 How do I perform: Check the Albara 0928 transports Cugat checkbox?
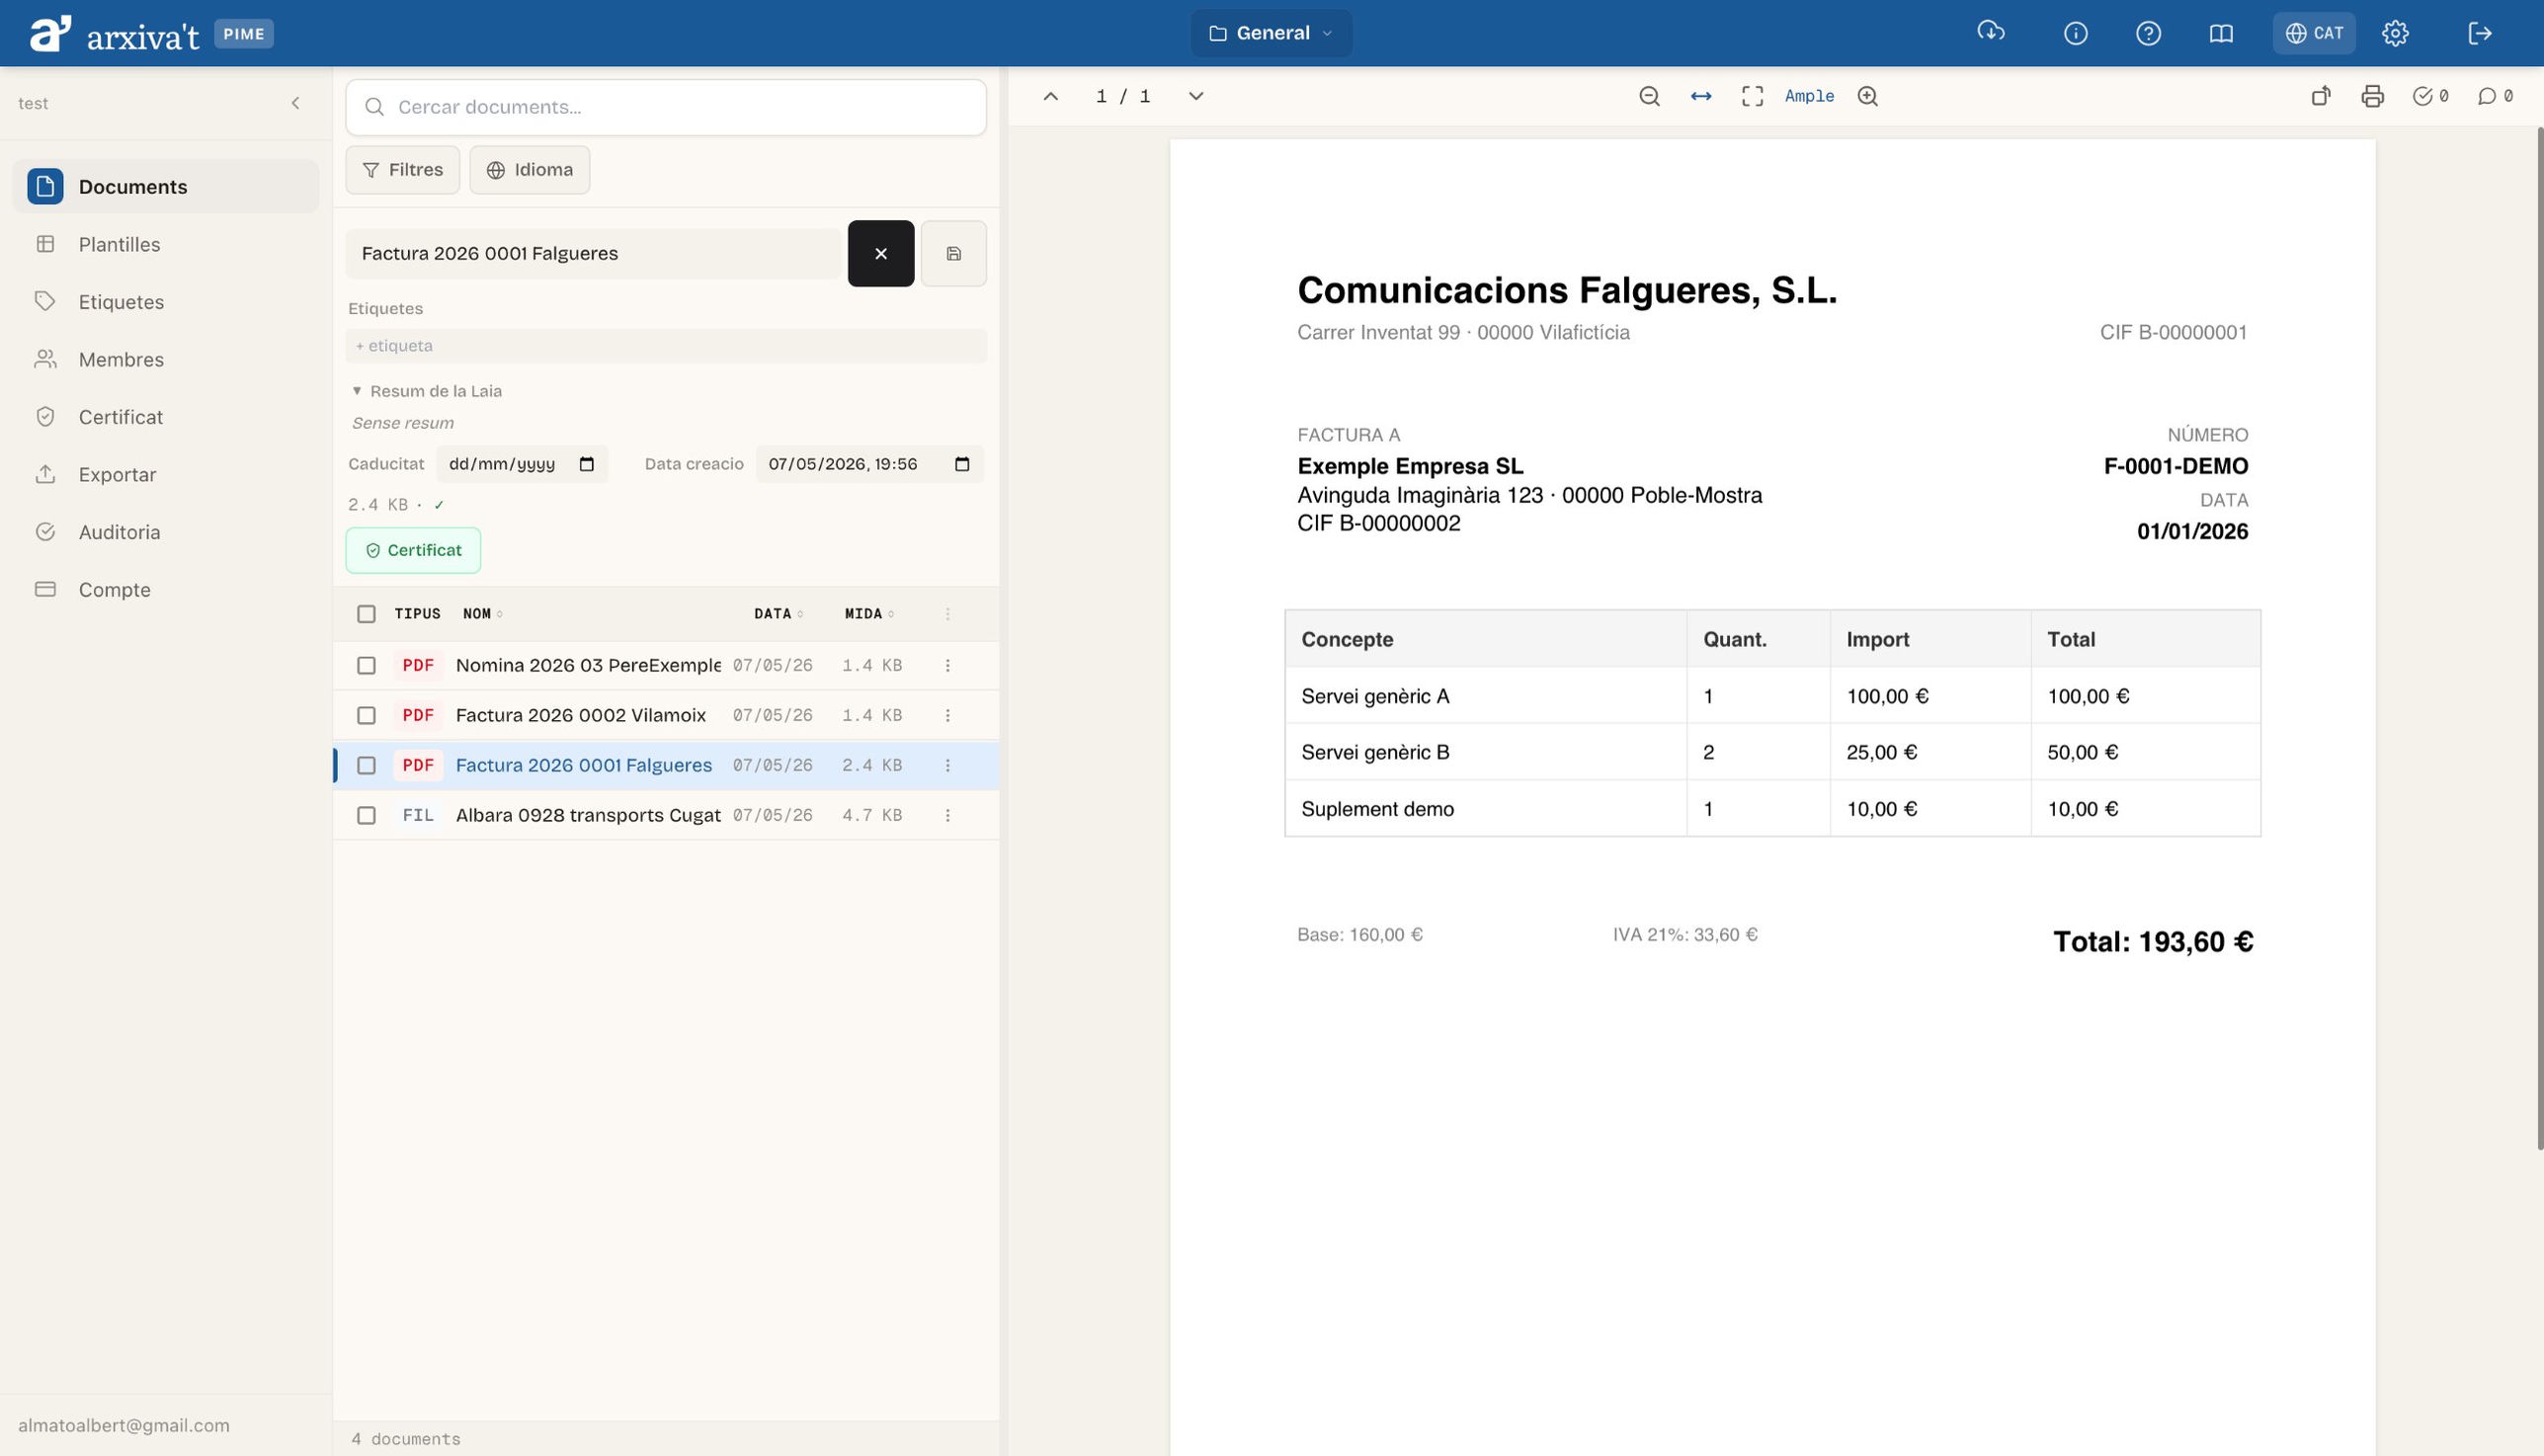click(x=366, y=816)
